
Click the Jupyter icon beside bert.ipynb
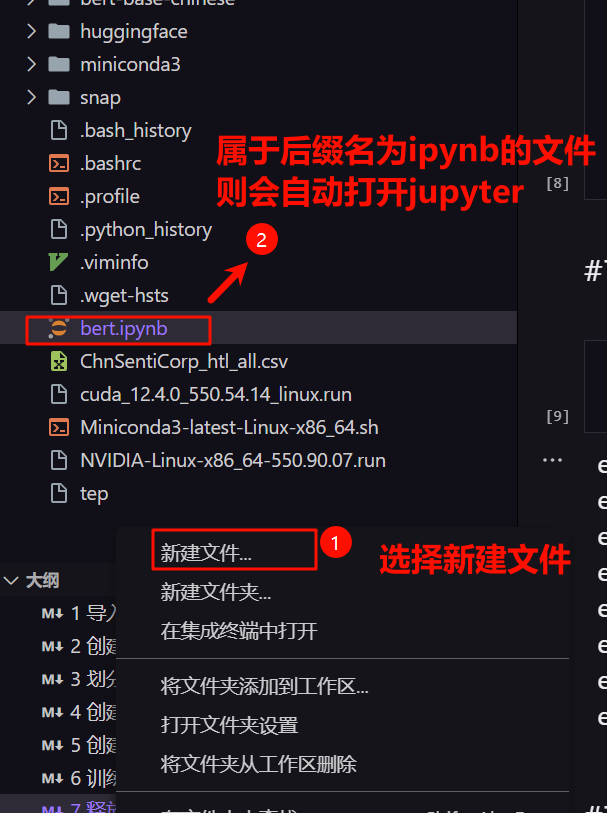point(59,329)
